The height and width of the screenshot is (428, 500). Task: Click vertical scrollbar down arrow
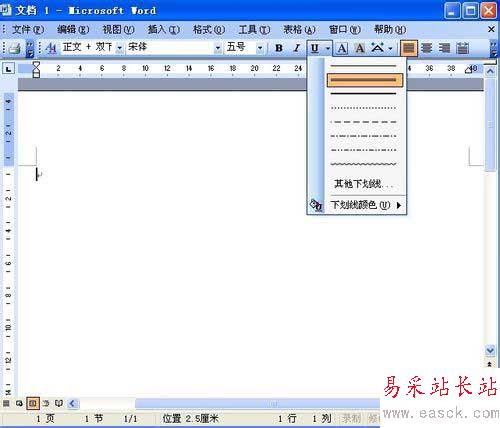tap(490, 350)
